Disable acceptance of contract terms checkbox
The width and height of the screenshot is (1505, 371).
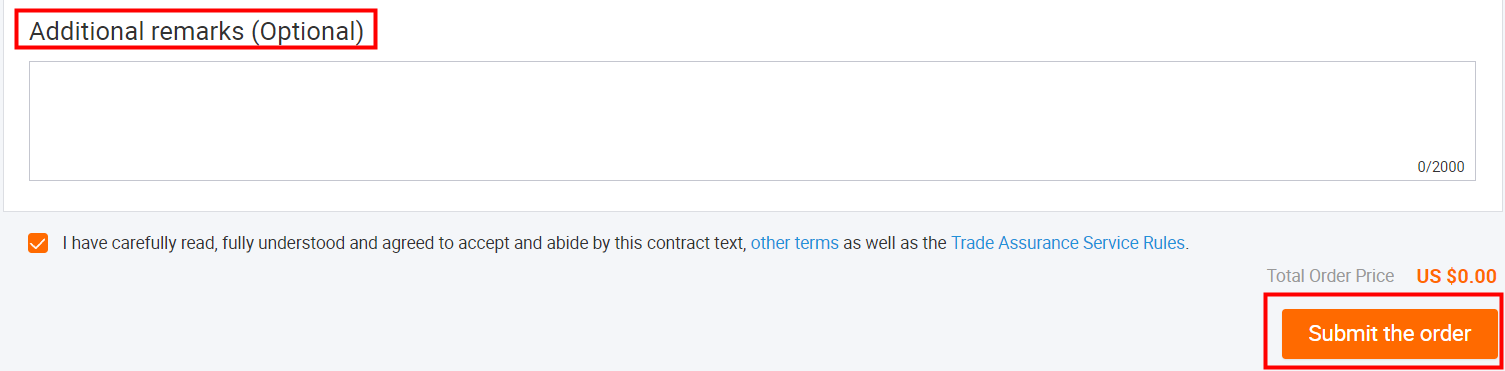point(38,243)
